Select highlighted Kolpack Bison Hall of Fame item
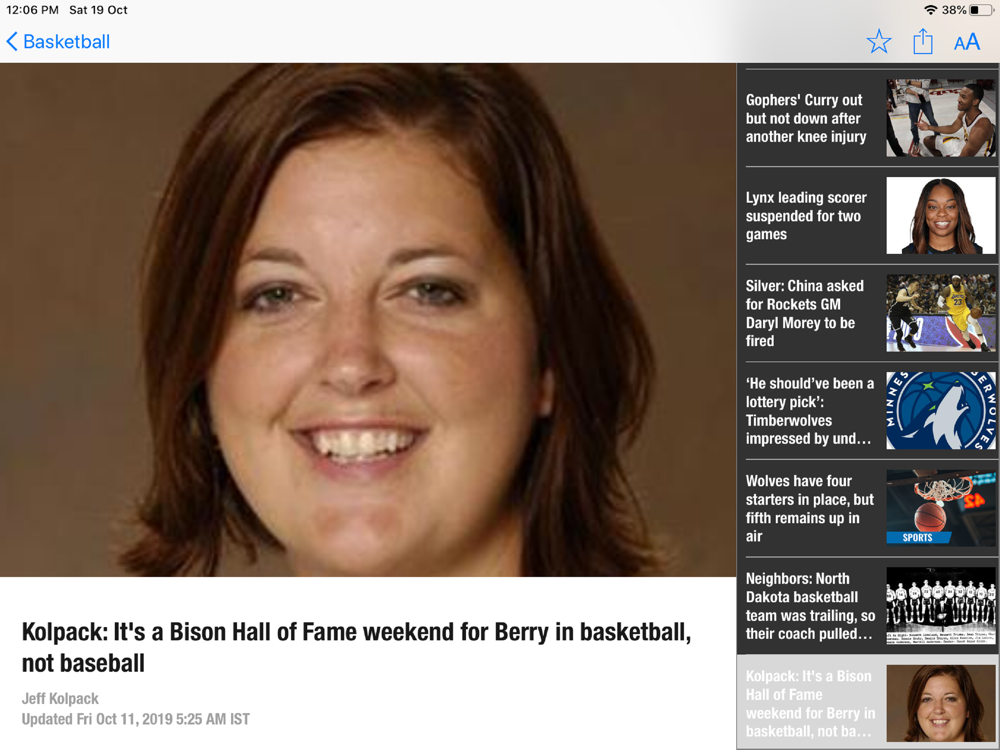The width and height of the screenshot is (1000, 750). coord(867,703)
